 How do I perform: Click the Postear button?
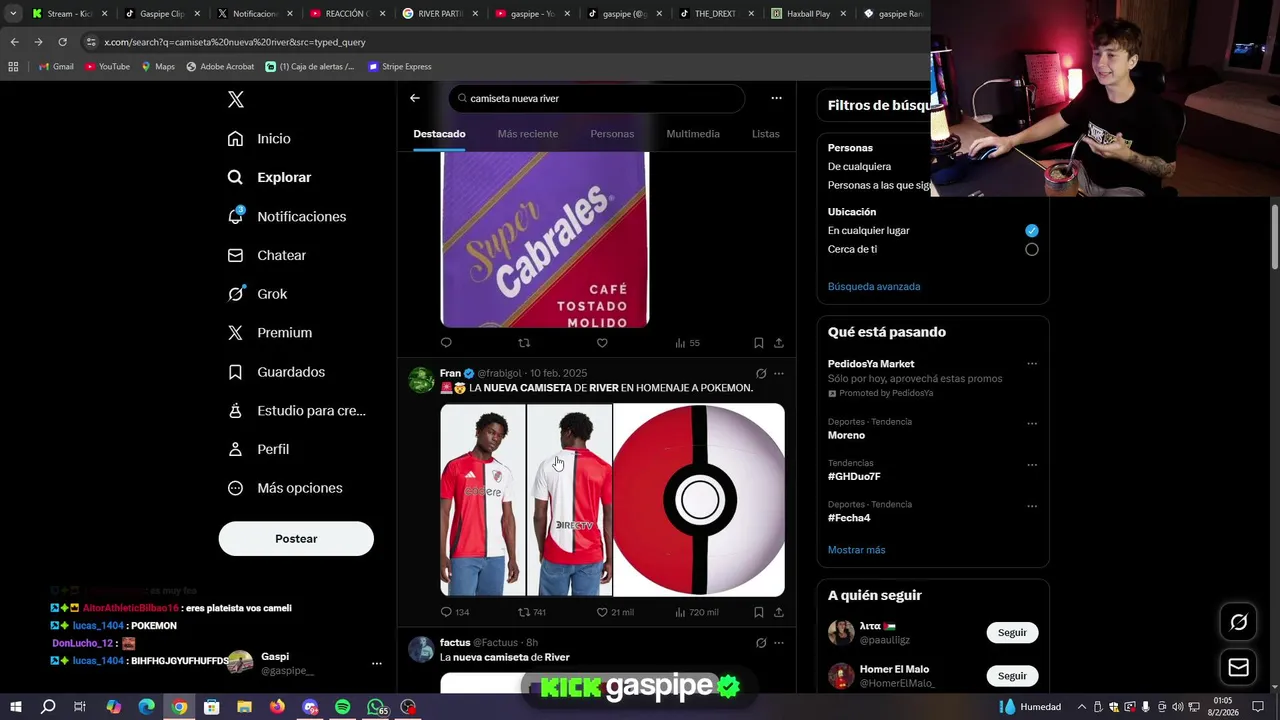[296, 538]
